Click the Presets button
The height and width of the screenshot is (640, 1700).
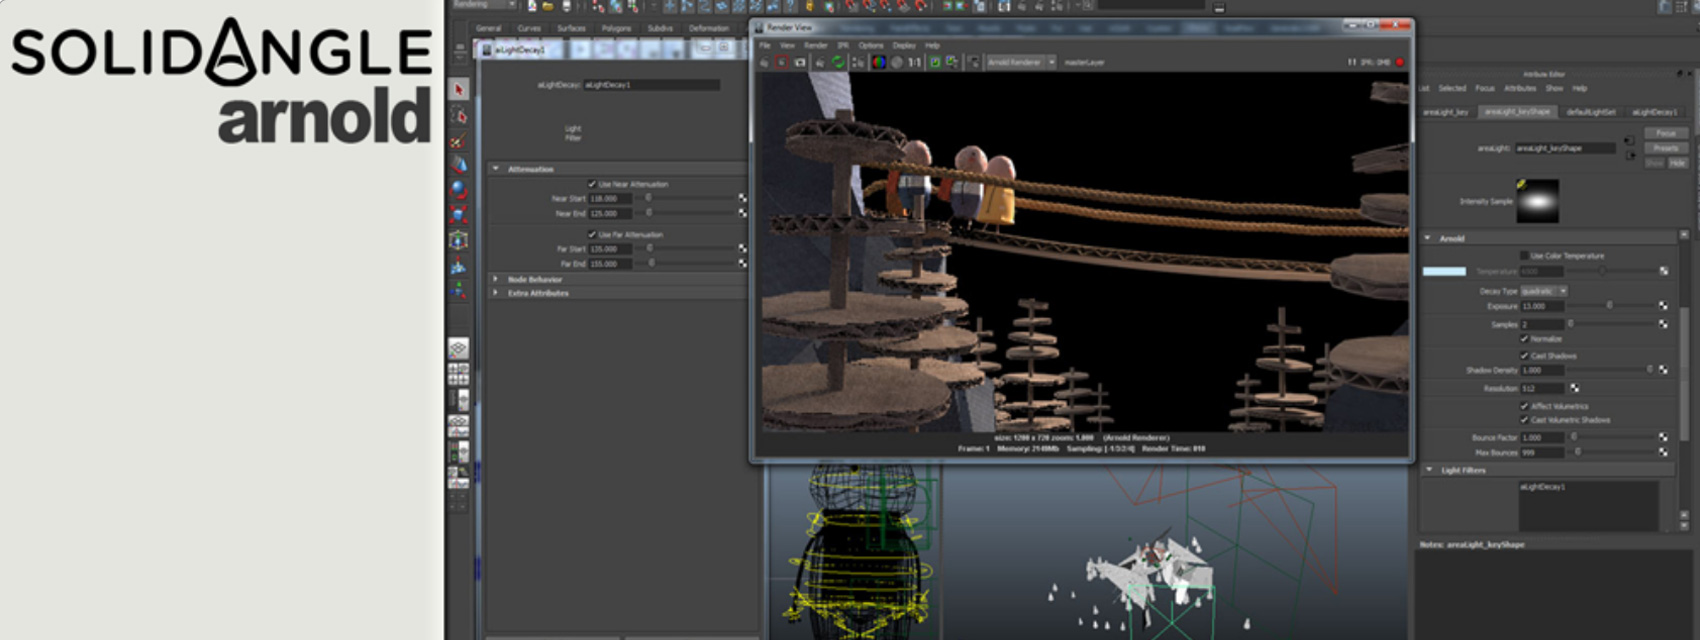[1665, 148]
